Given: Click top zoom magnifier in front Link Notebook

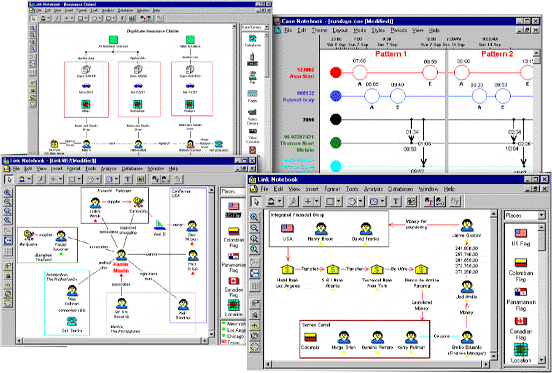Looking at the screenshot, I should (x=254, y=217).
